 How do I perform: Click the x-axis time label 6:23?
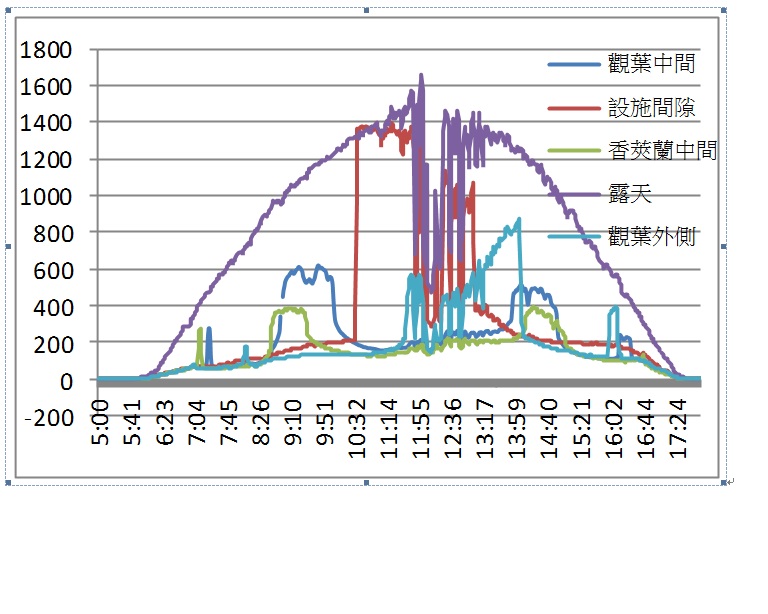pos(165,422)
